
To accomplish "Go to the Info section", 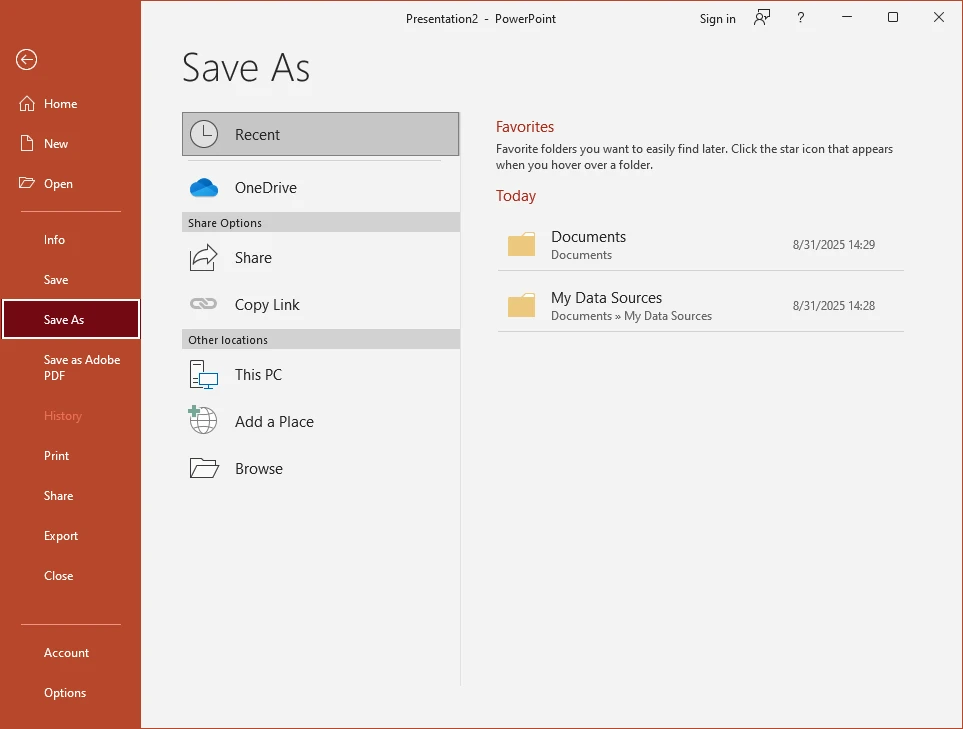I will click(x=56, y=239).
